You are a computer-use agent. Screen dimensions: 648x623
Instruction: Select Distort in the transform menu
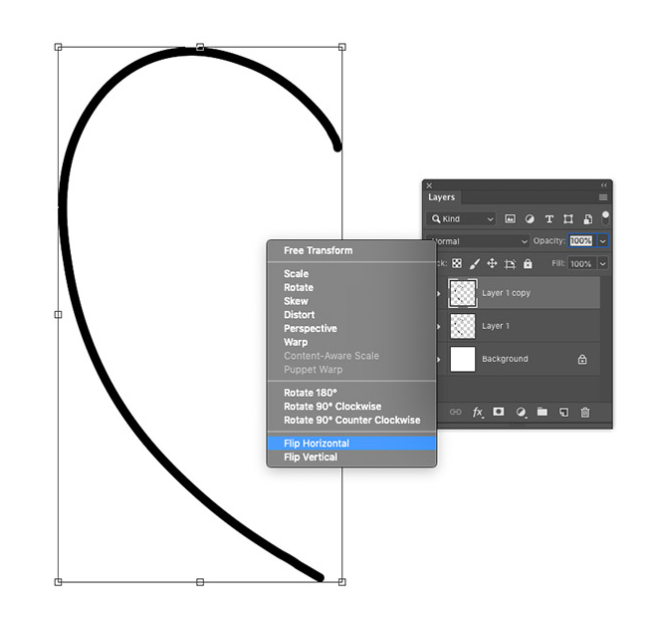tap(352, 314)
